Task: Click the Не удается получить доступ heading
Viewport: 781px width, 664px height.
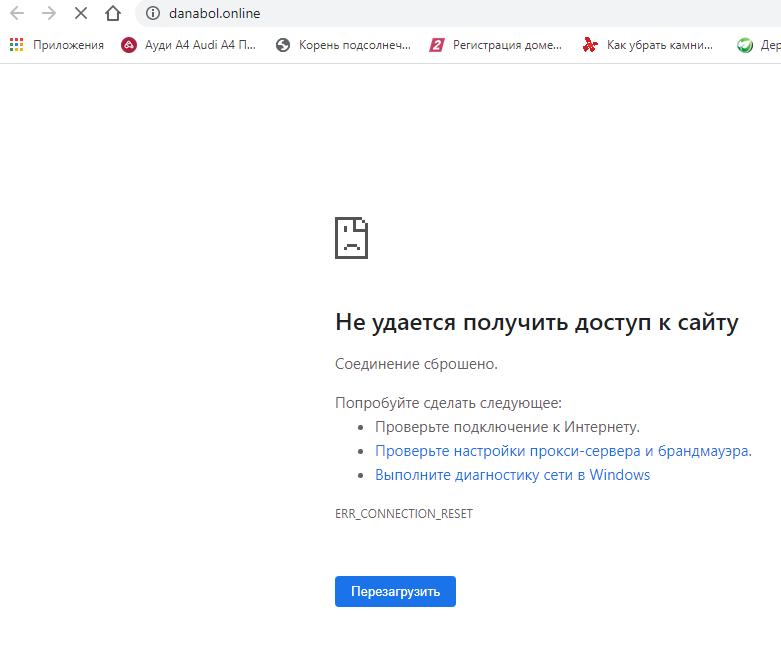Action: point(536,322)
